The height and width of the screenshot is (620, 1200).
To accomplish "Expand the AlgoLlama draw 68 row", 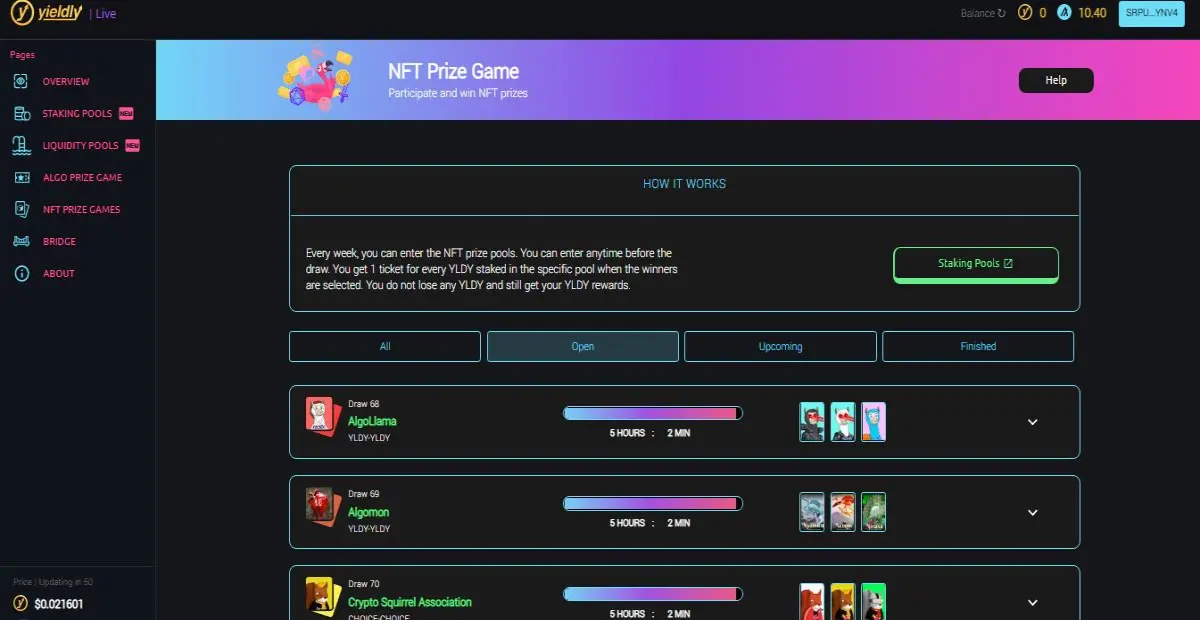I will point(1033,422).
